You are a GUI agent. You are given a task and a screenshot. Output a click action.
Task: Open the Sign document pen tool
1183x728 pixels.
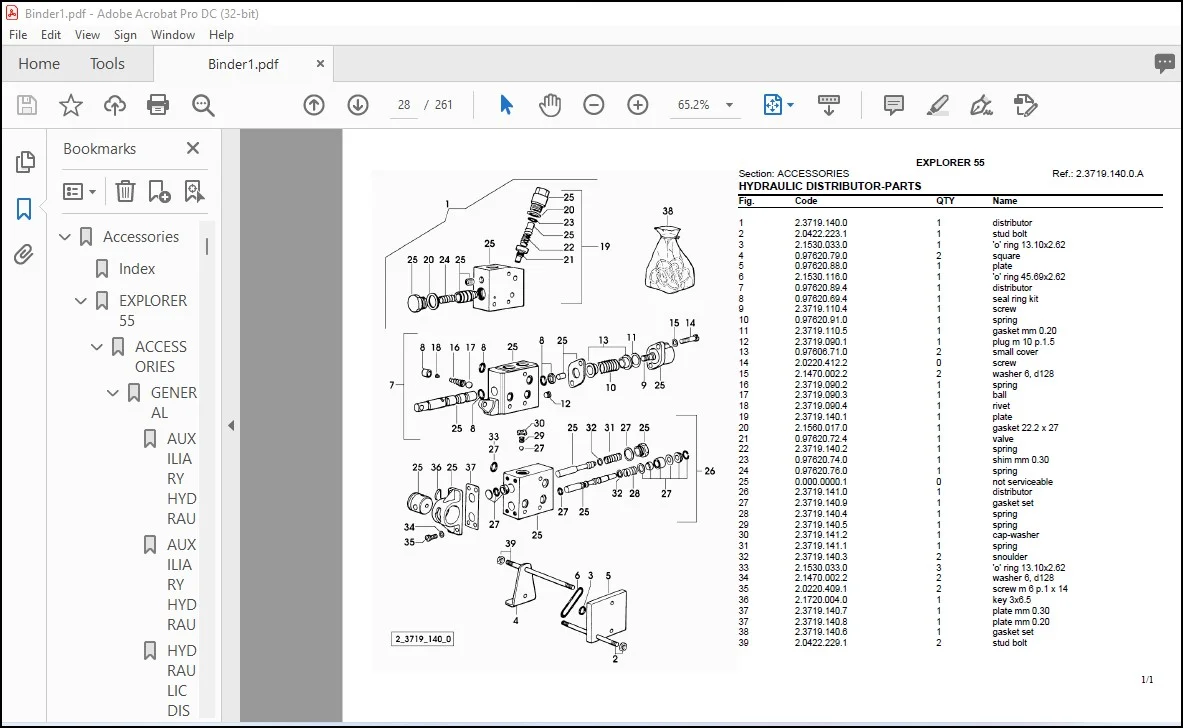(981, 105)
